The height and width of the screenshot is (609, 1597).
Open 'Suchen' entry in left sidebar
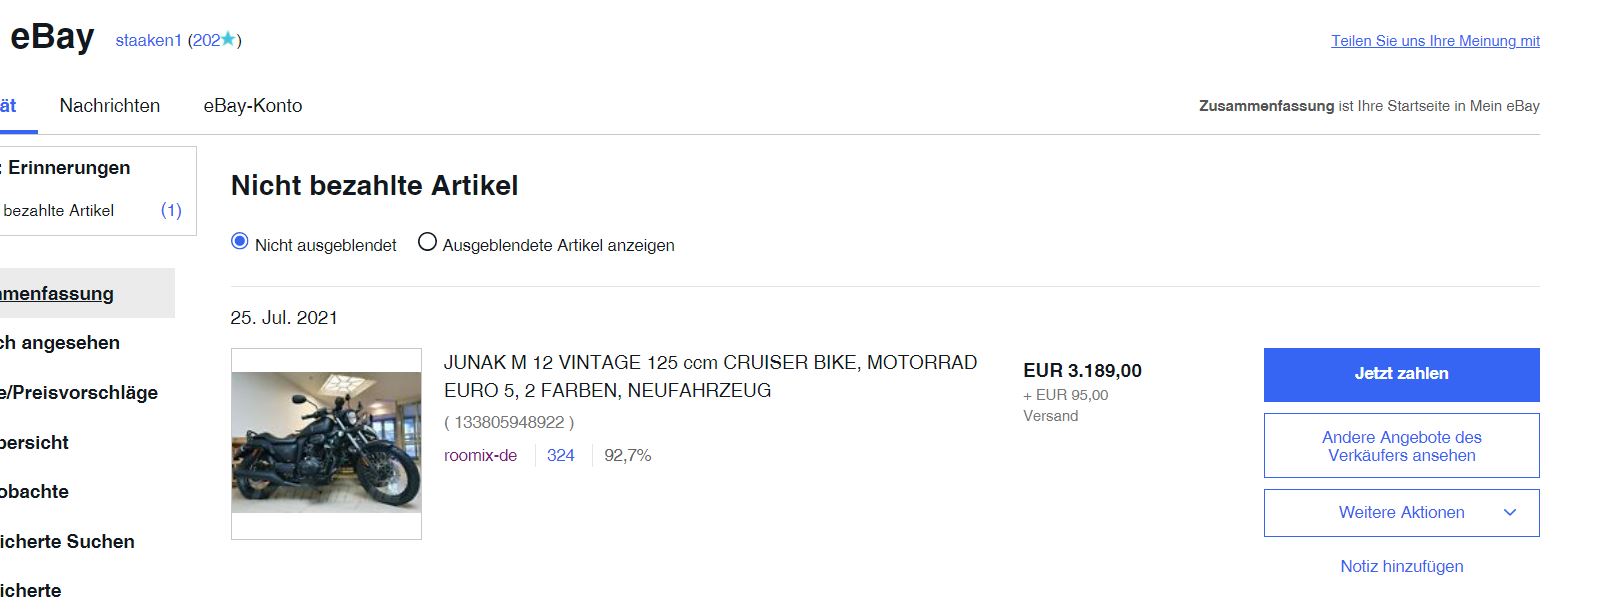[67, 541]
